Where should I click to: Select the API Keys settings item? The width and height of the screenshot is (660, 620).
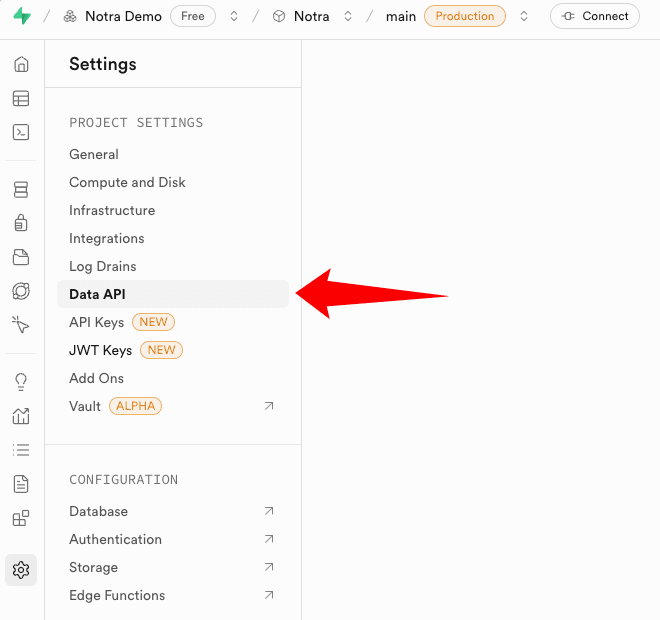[x=96, y=322]
